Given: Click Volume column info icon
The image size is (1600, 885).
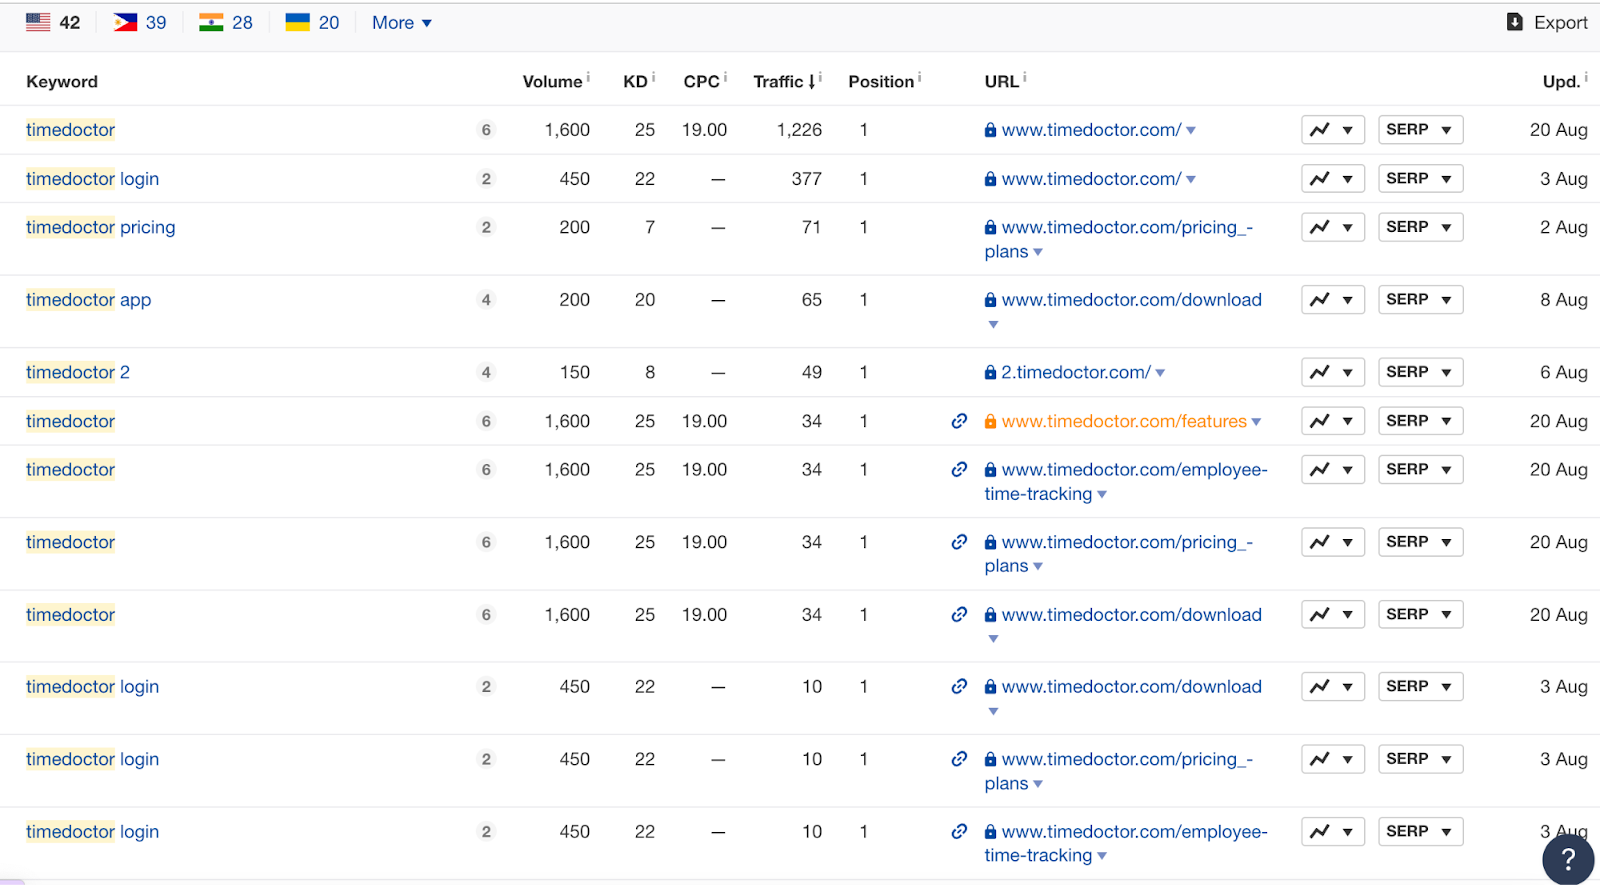Looking at the screenshot, I should pyautogui.click(x=588, y=77).
